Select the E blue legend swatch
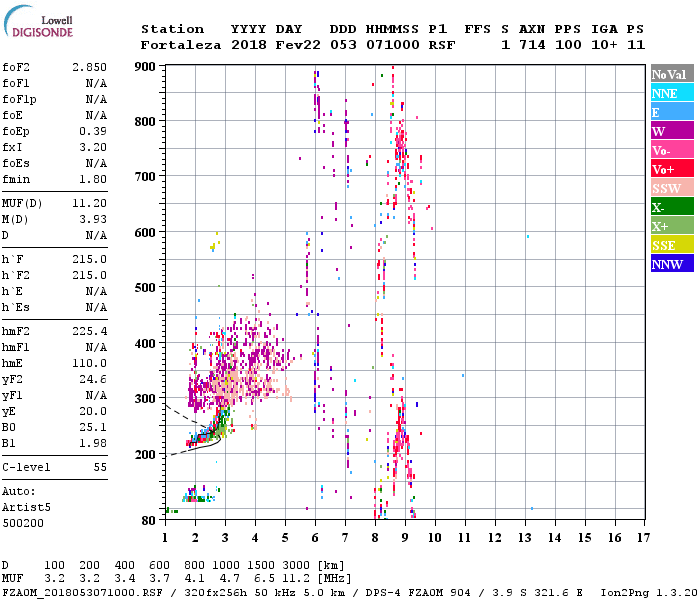The width and height of the screenshot is (700, 600). tap(672, 112)
